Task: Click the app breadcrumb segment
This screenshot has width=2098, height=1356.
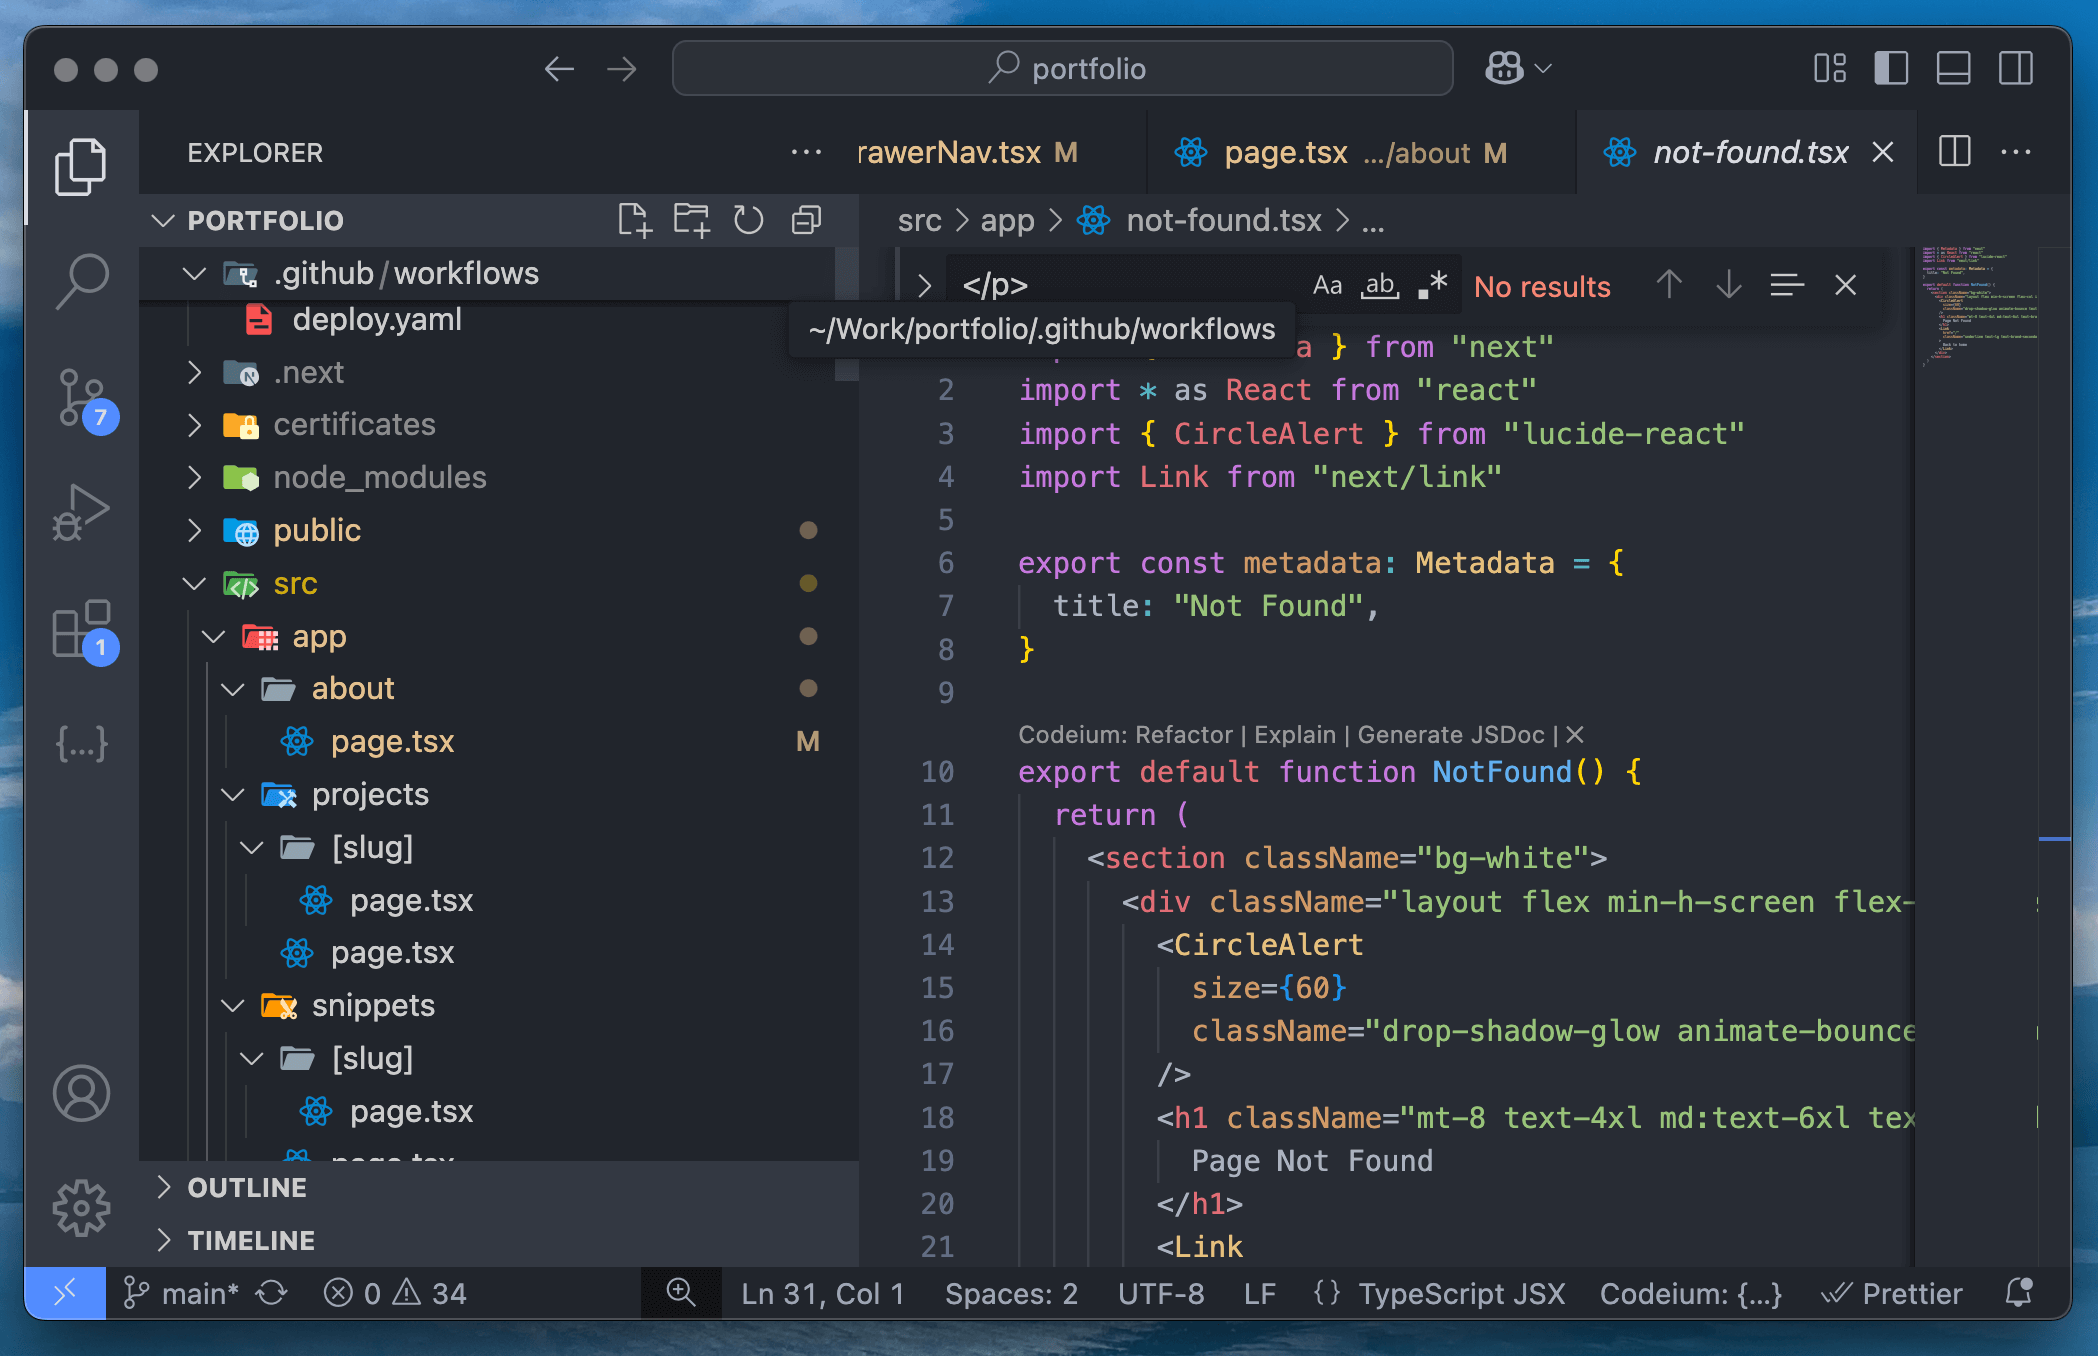Action: click(x=1007, y=220)
